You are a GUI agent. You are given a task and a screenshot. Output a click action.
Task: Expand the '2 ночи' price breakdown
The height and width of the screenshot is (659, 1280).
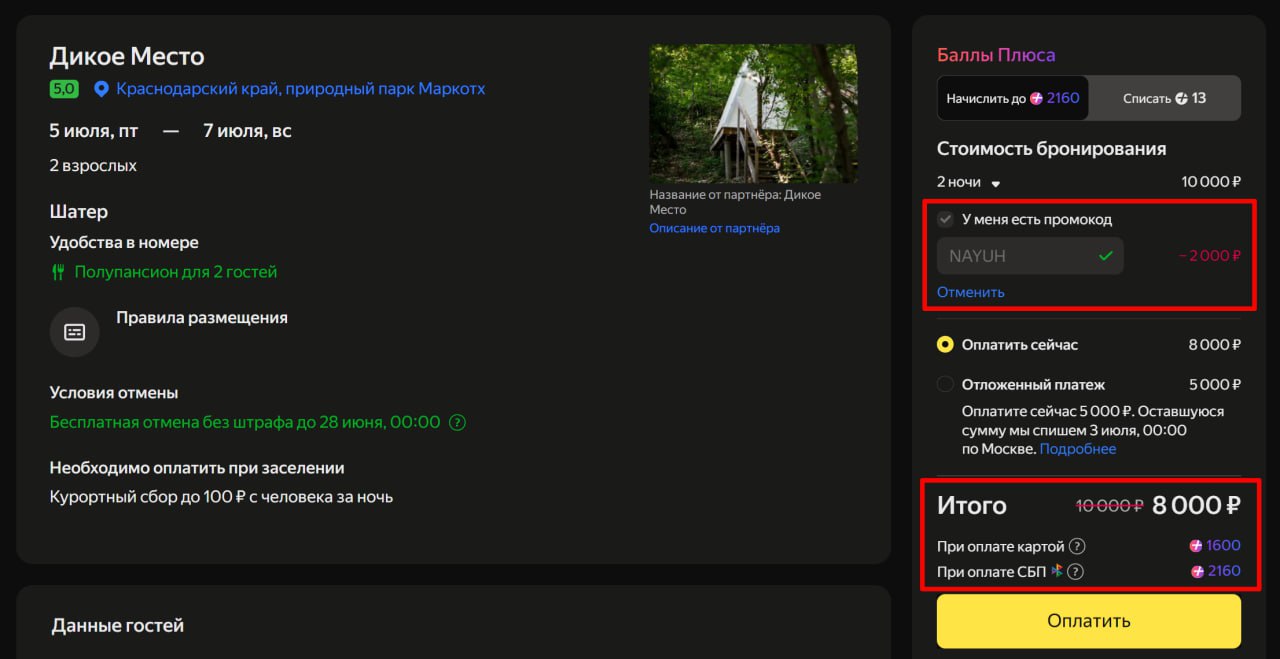[968, 182]
